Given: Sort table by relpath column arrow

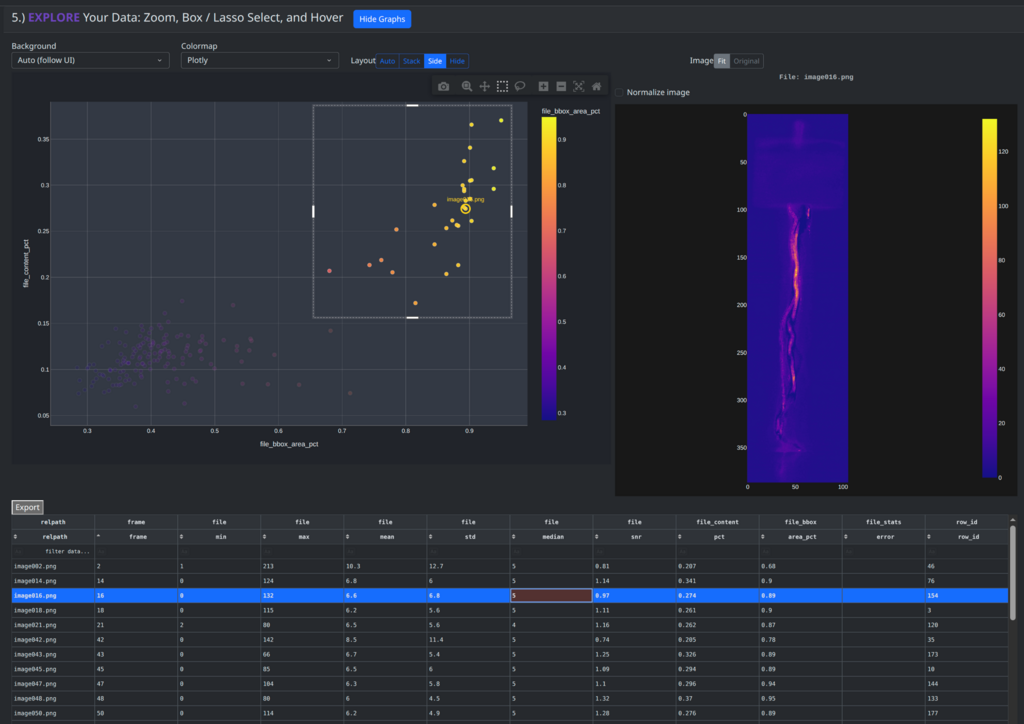Looking at the screenshot, I should pyautogui.click(x=16, y=537).
